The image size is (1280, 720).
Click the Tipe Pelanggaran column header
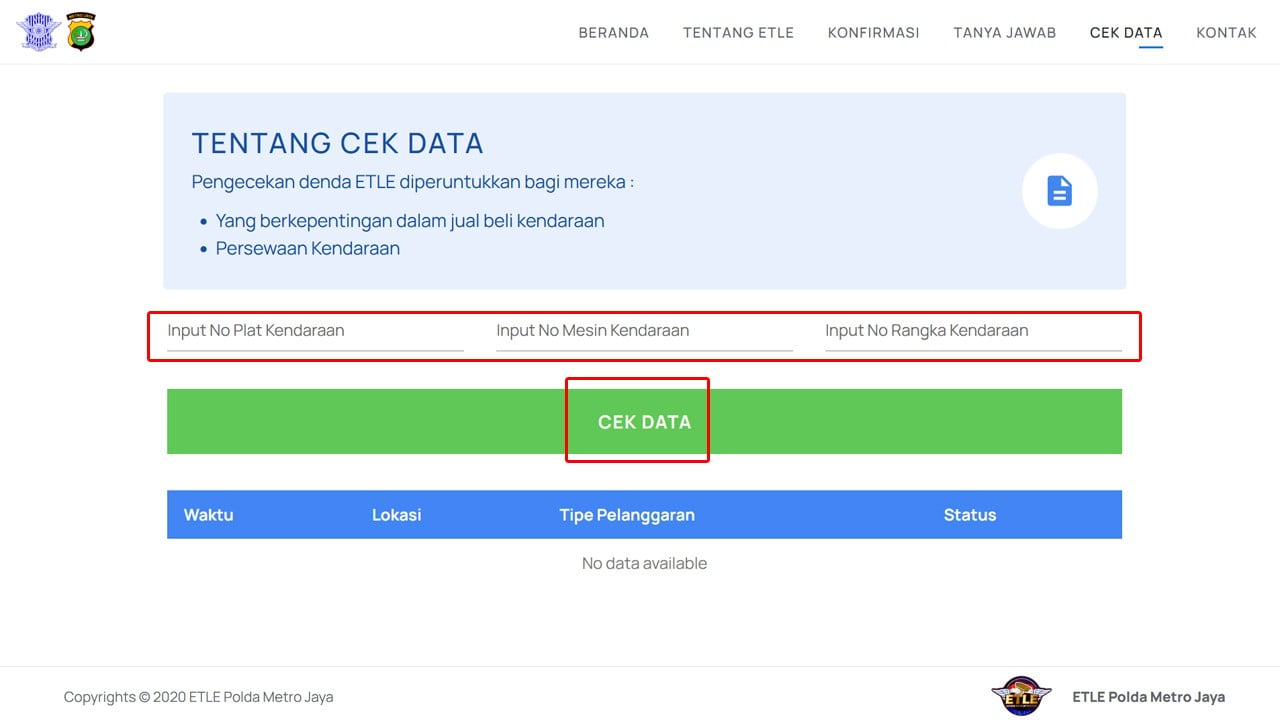click(x=627, y=515)
